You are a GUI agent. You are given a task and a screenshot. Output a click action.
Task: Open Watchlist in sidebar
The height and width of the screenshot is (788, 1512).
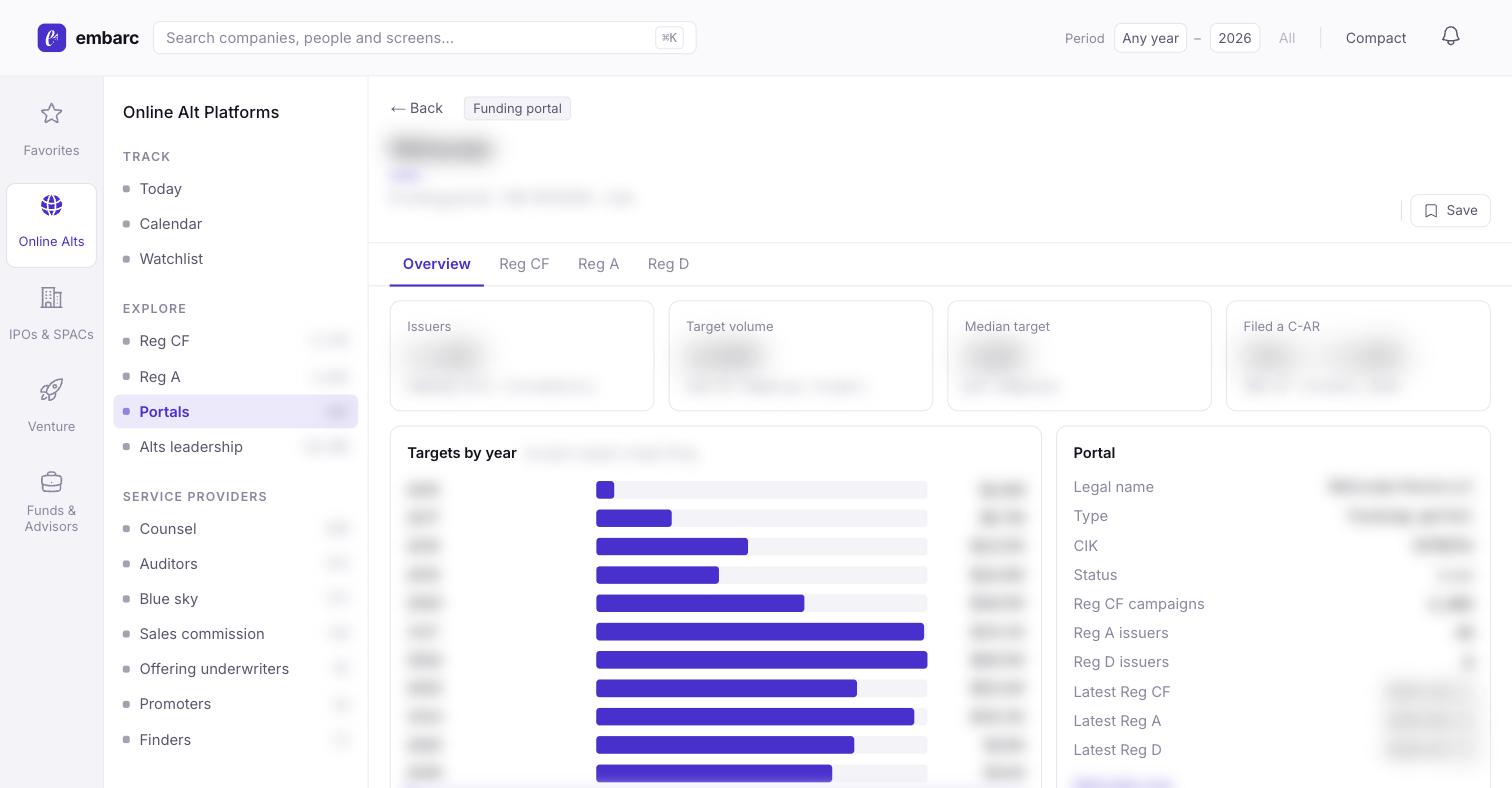point(235,259)
